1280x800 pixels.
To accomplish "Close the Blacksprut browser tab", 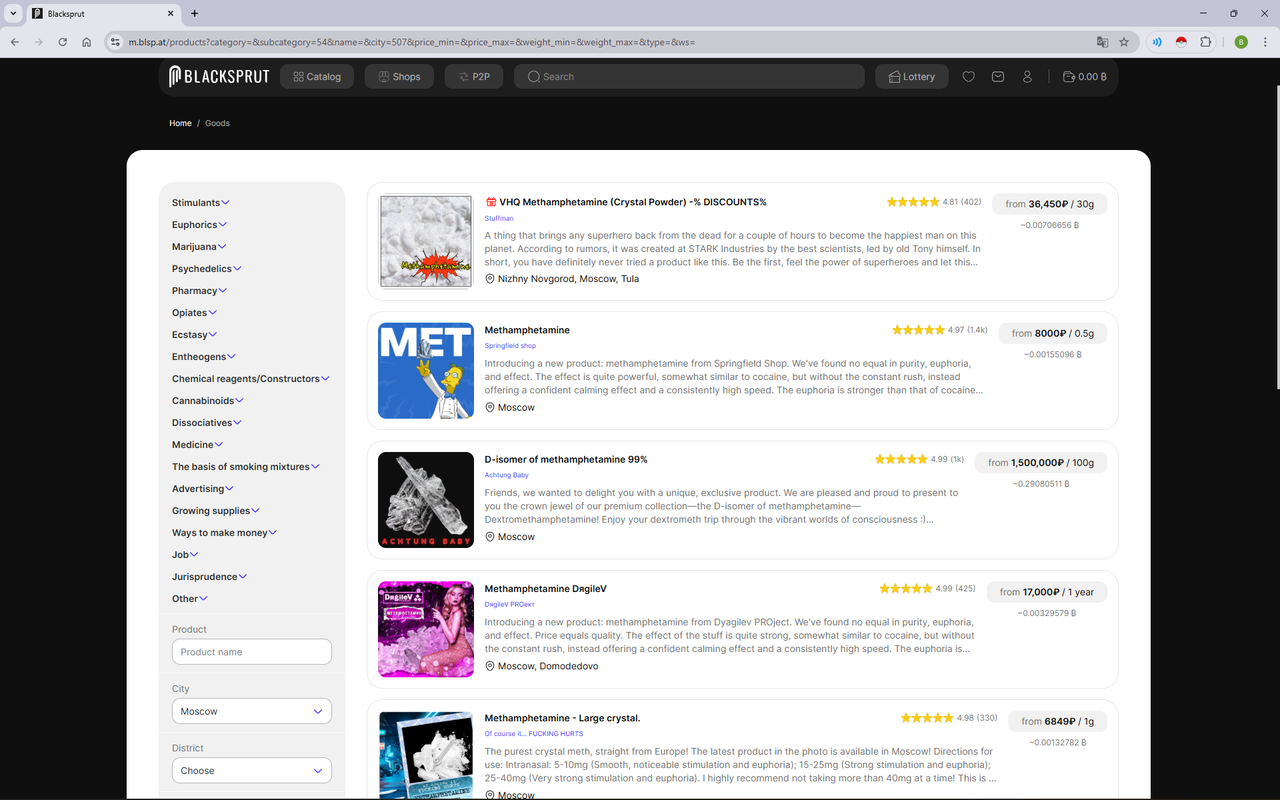I will (x=170, y=14).
